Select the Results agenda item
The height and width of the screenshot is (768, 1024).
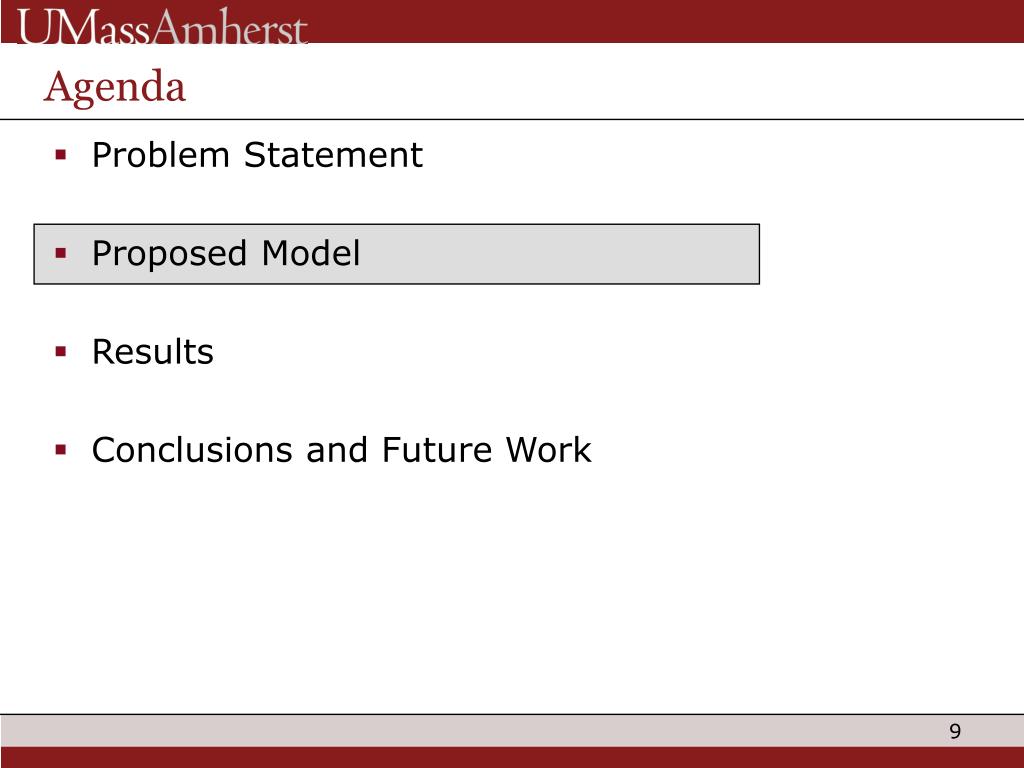(153, 352)
